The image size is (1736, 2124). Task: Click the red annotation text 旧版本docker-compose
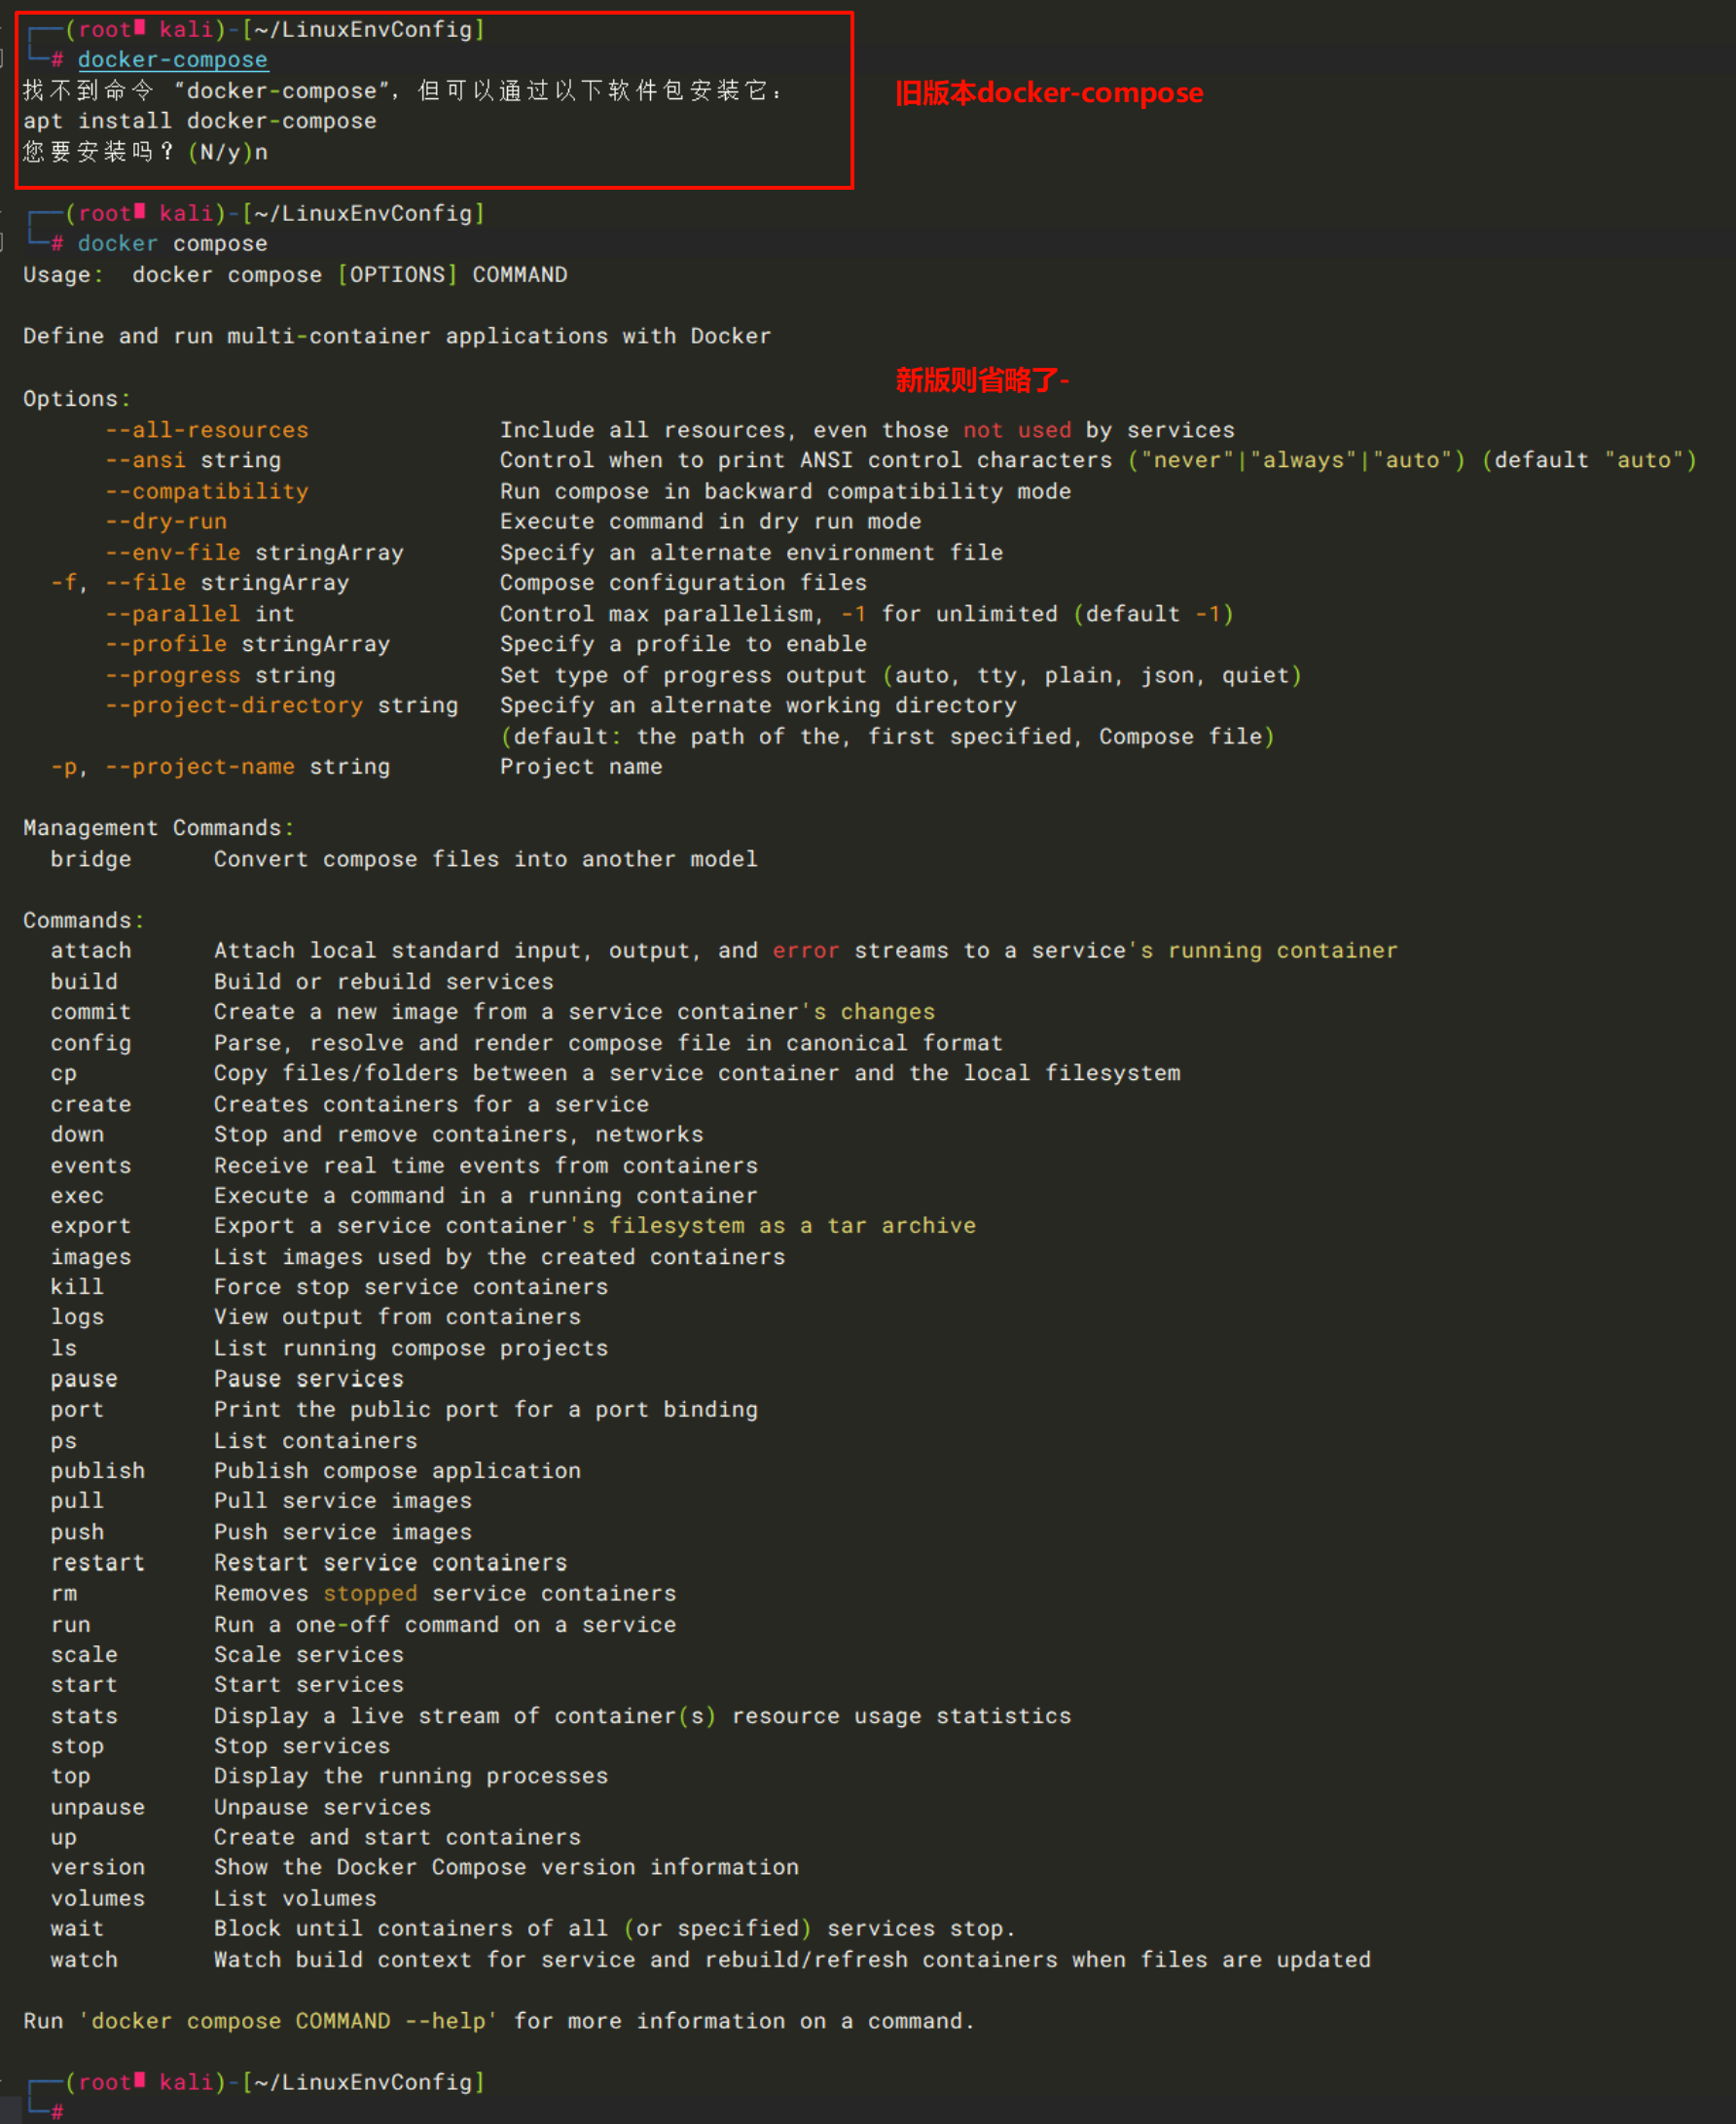click(1048, 93)
